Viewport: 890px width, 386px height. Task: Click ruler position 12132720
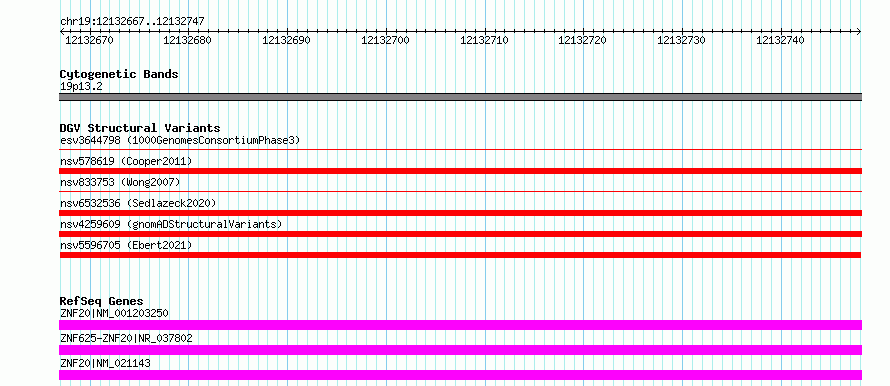pyautogui.click(x=582, y=40)
